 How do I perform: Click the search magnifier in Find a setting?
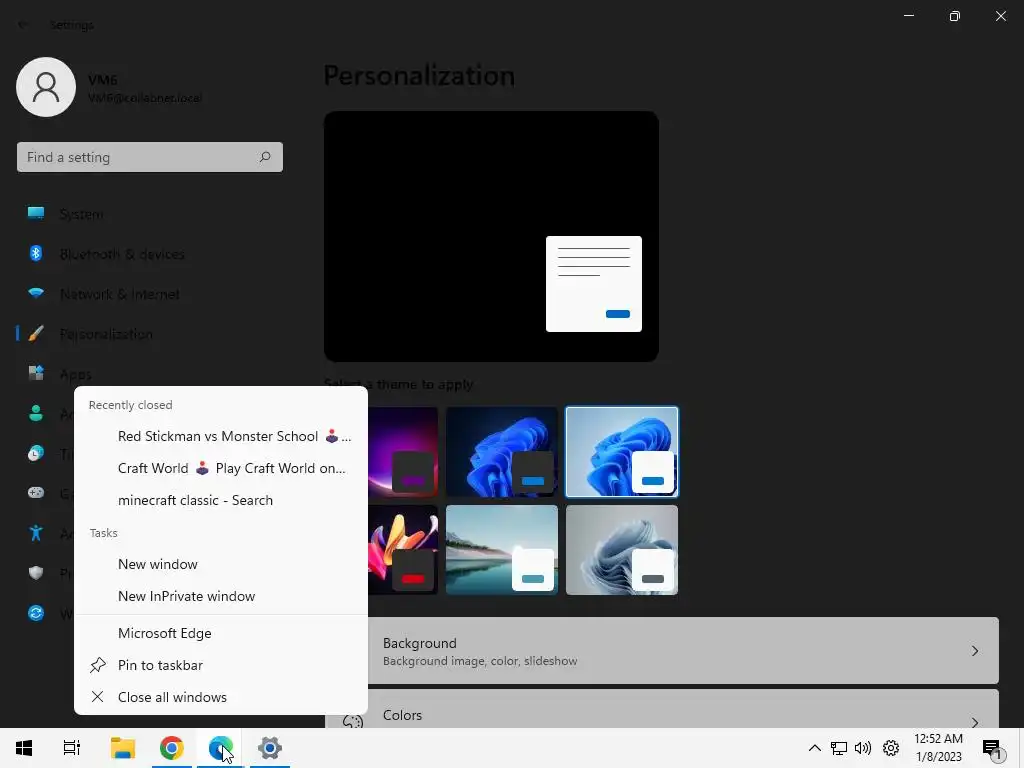click(x=265, y=157)
